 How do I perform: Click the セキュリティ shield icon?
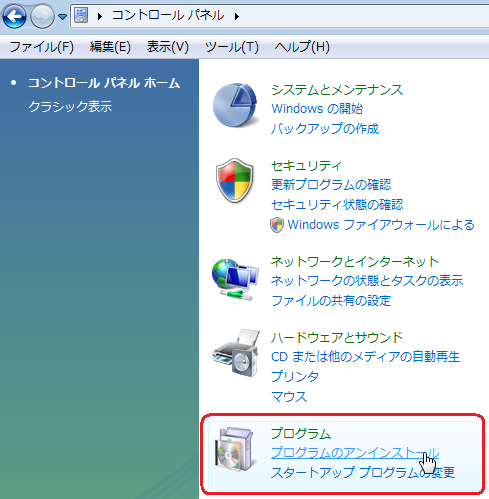[235, 181]
